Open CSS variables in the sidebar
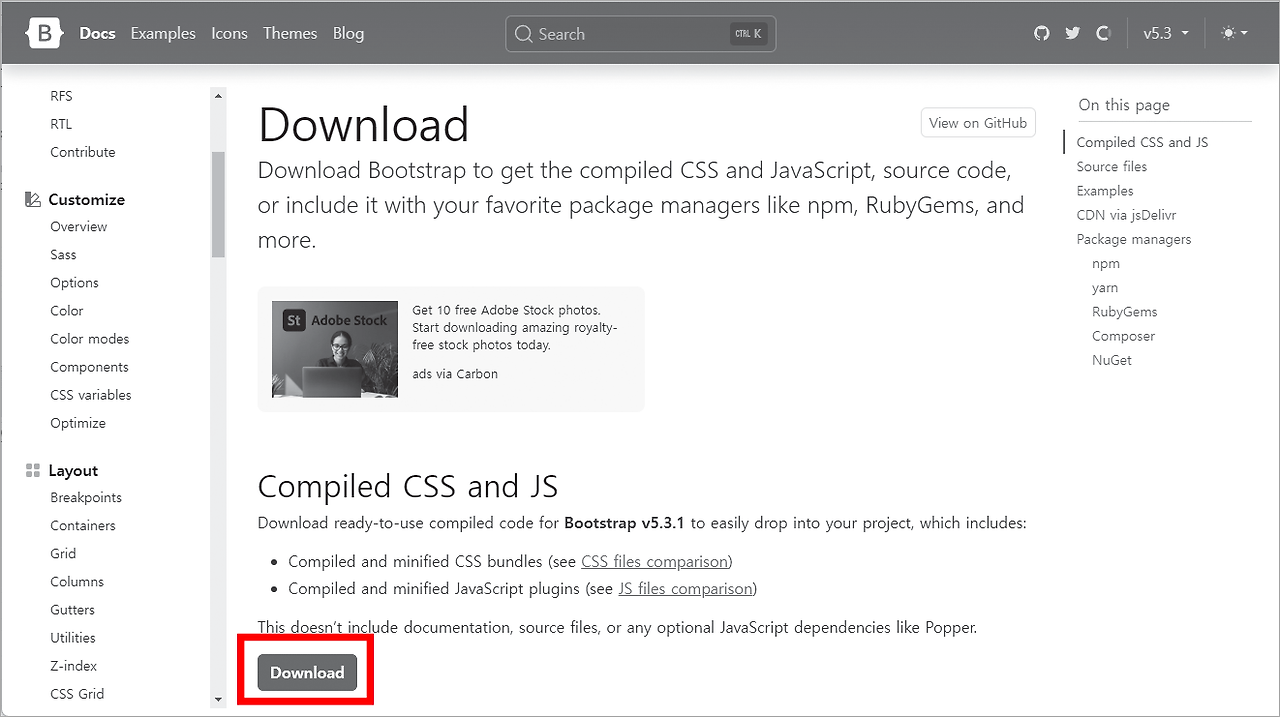Screen dimensions: 1280x717 pos(91,395)
